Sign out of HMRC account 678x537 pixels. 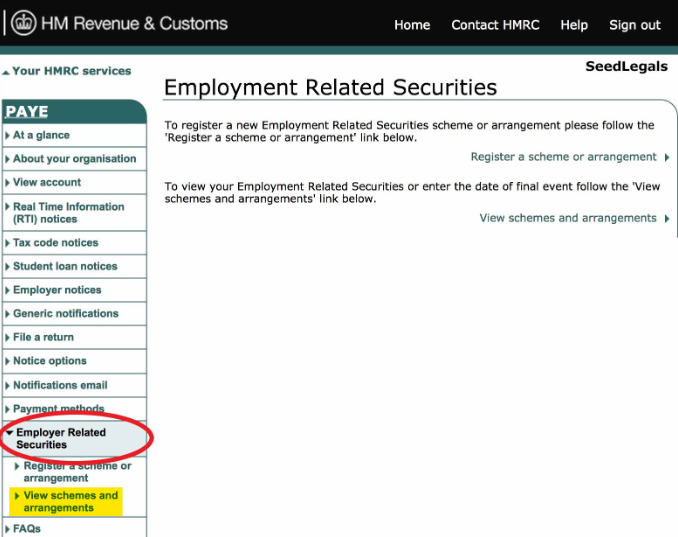pos(634,25)
